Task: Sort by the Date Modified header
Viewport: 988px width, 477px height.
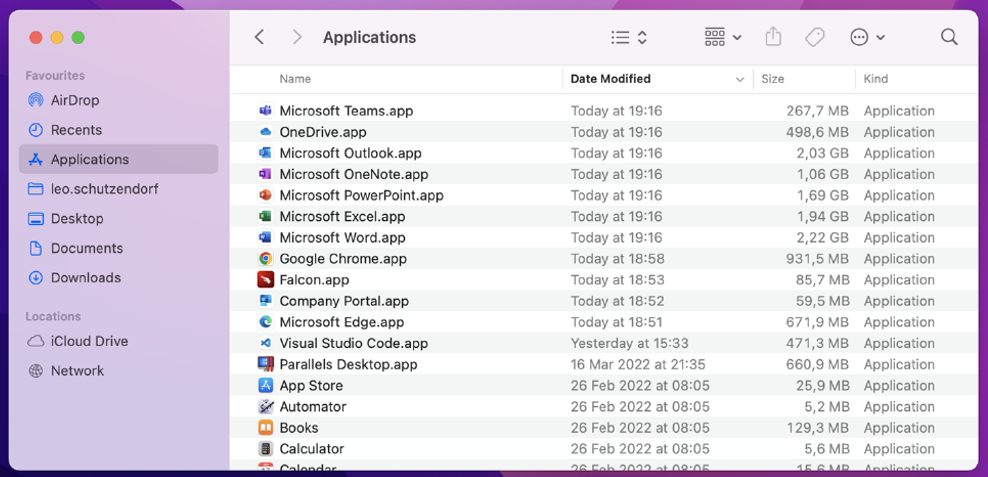Action: tap(611, 79)
